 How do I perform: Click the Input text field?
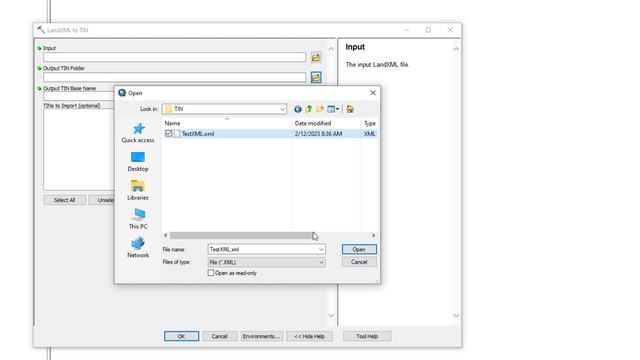coord(174,57)
